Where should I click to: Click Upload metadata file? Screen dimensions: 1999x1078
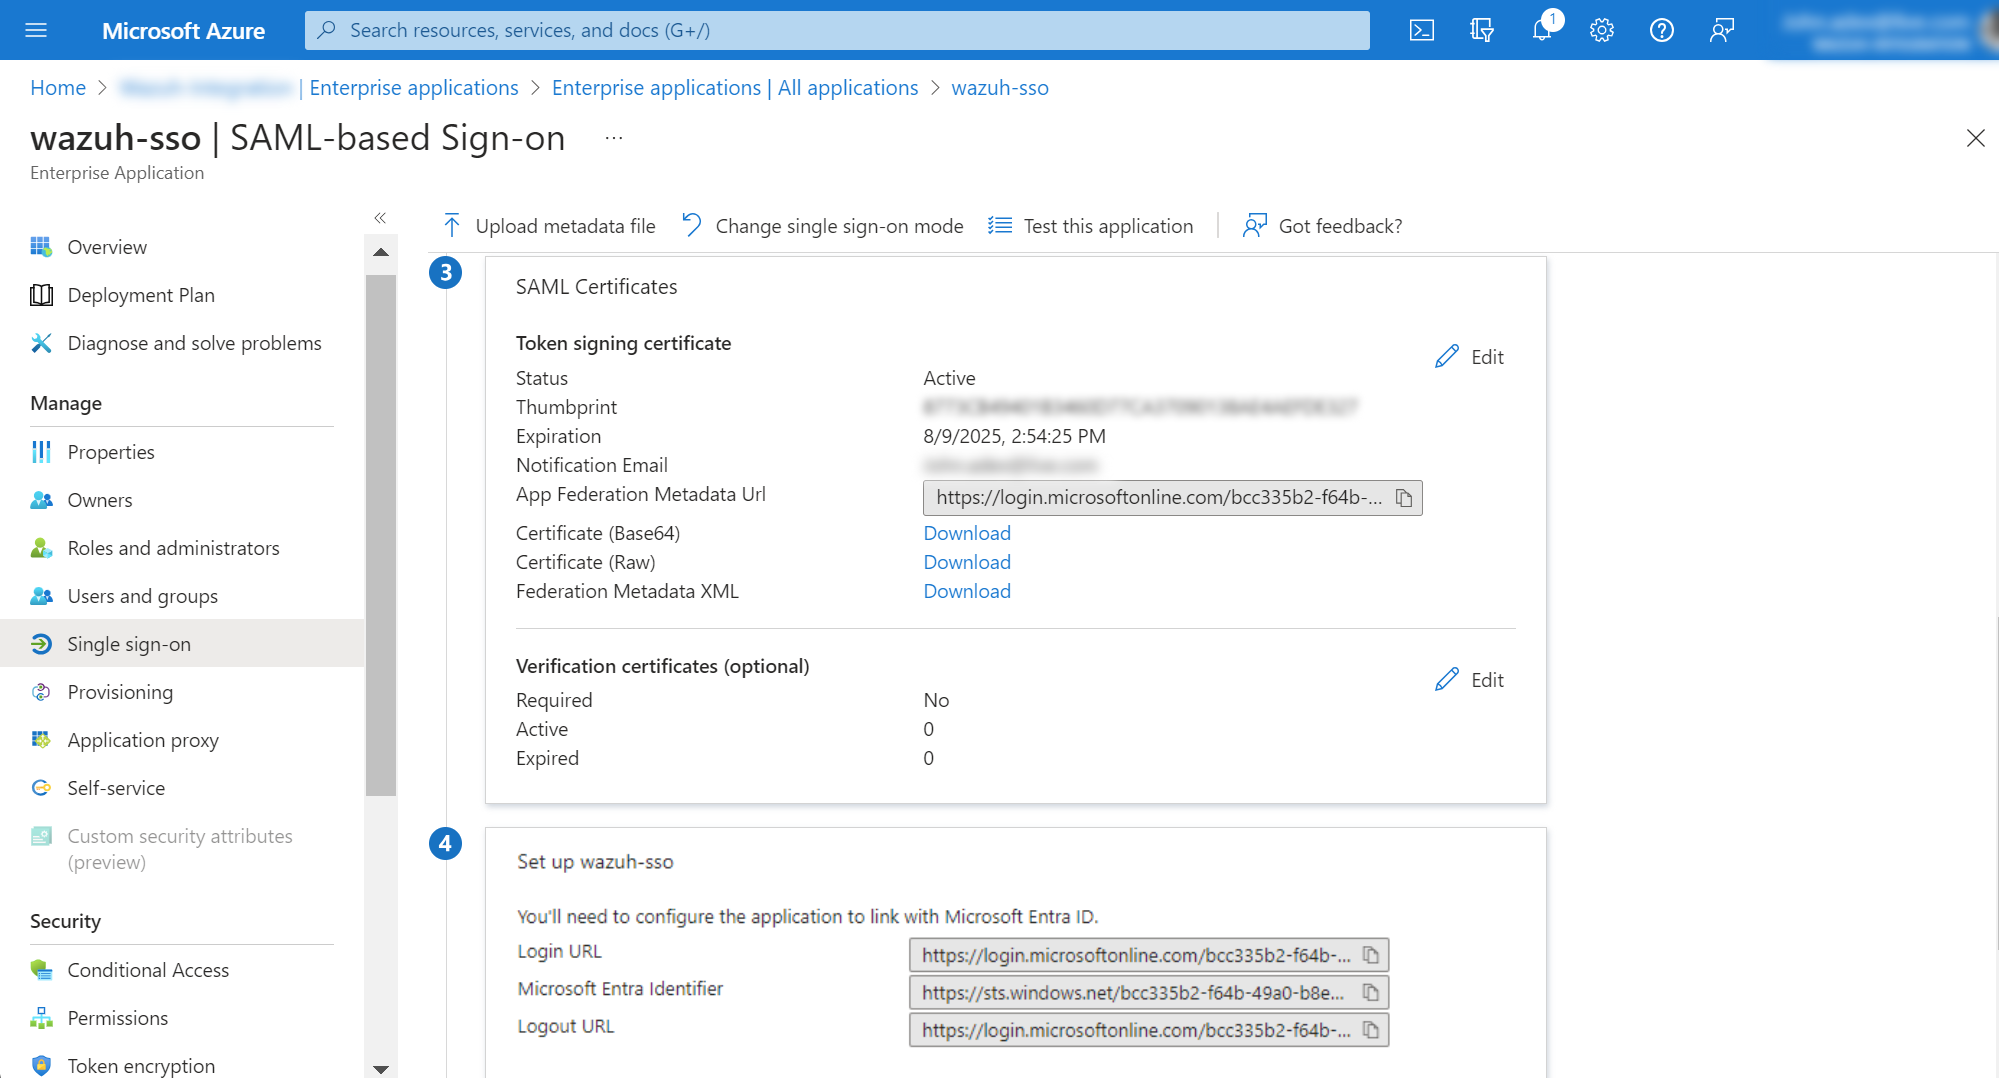549,226
